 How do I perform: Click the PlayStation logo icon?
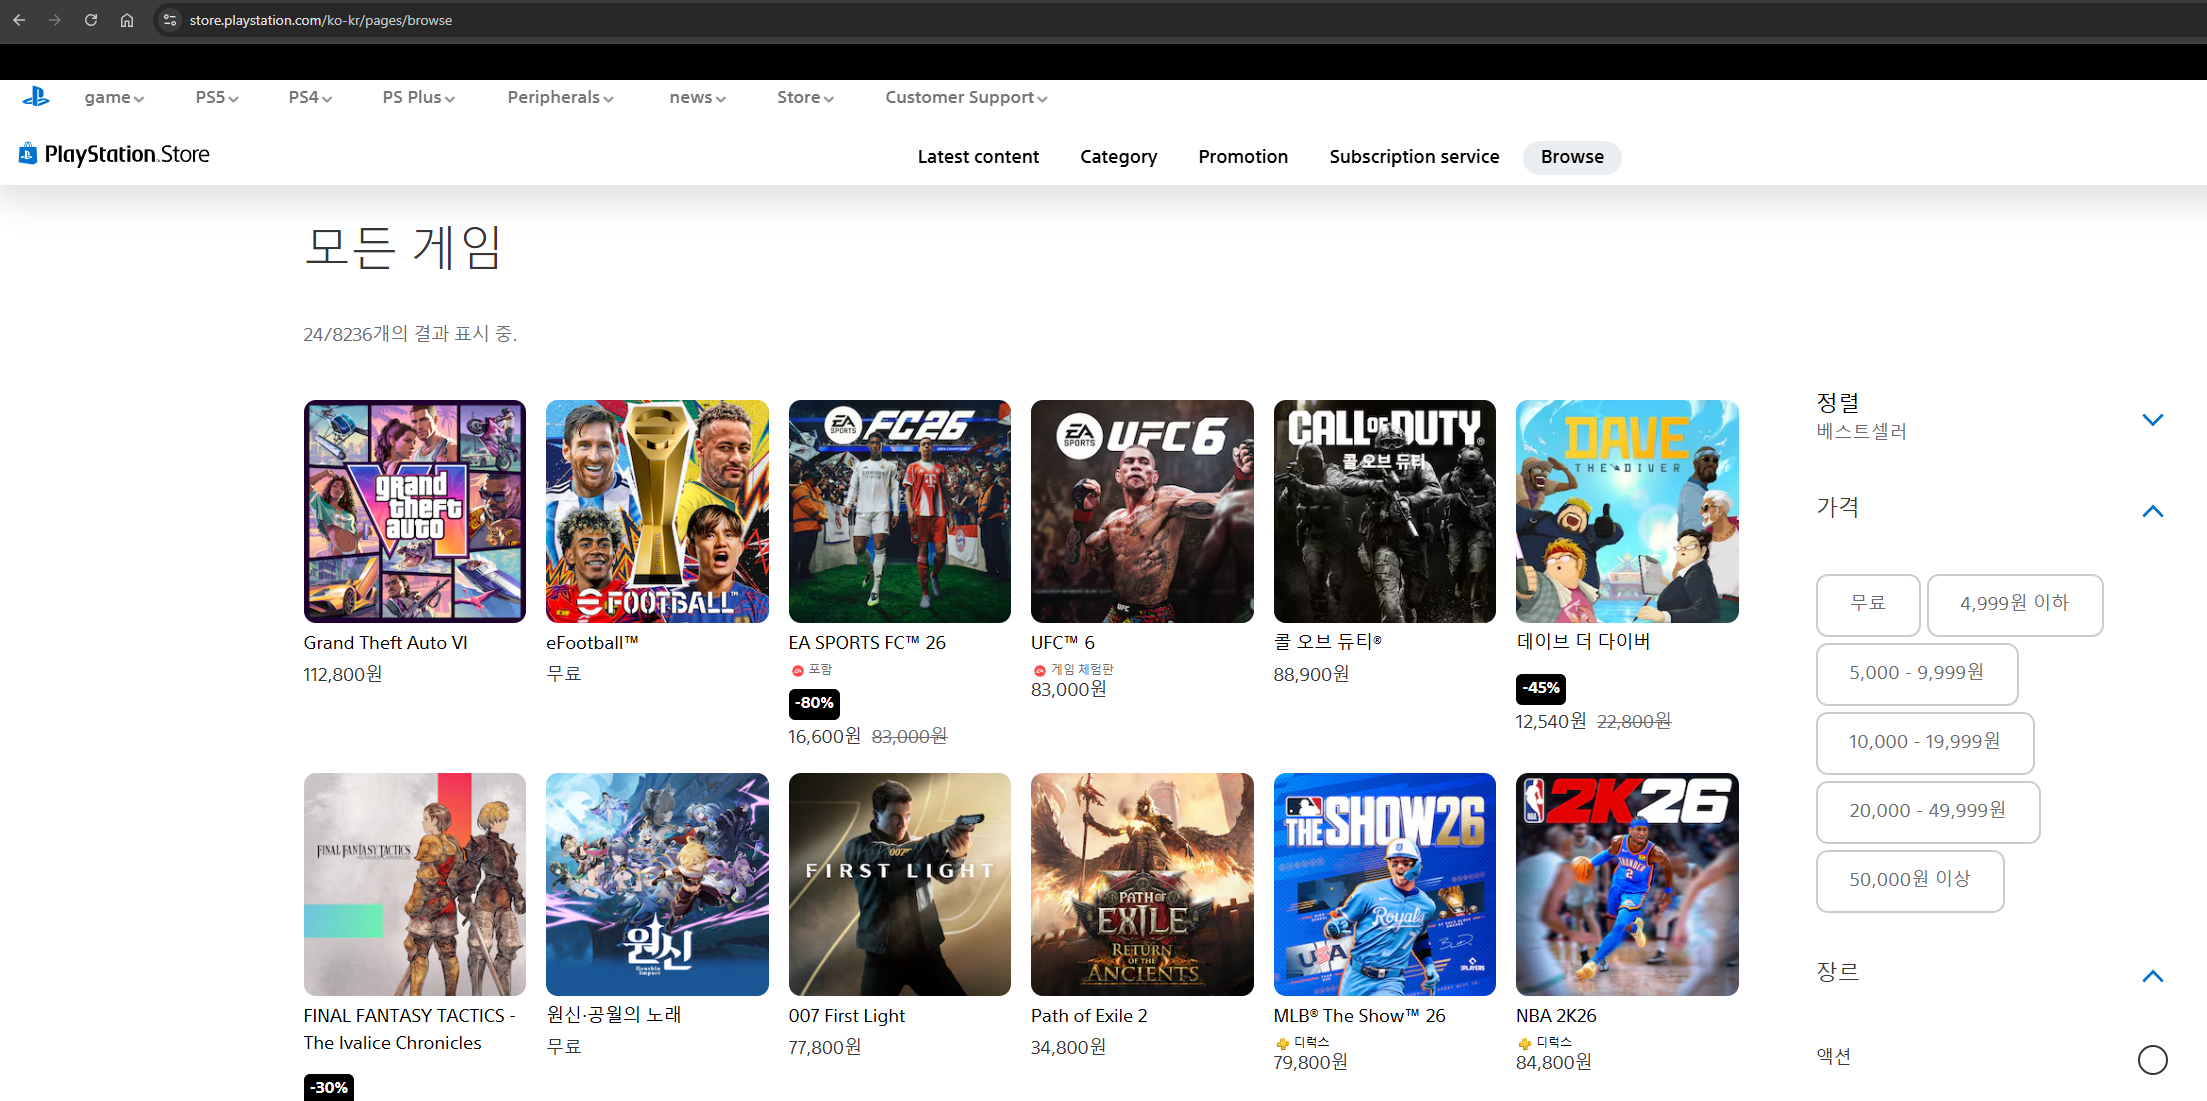36,96
